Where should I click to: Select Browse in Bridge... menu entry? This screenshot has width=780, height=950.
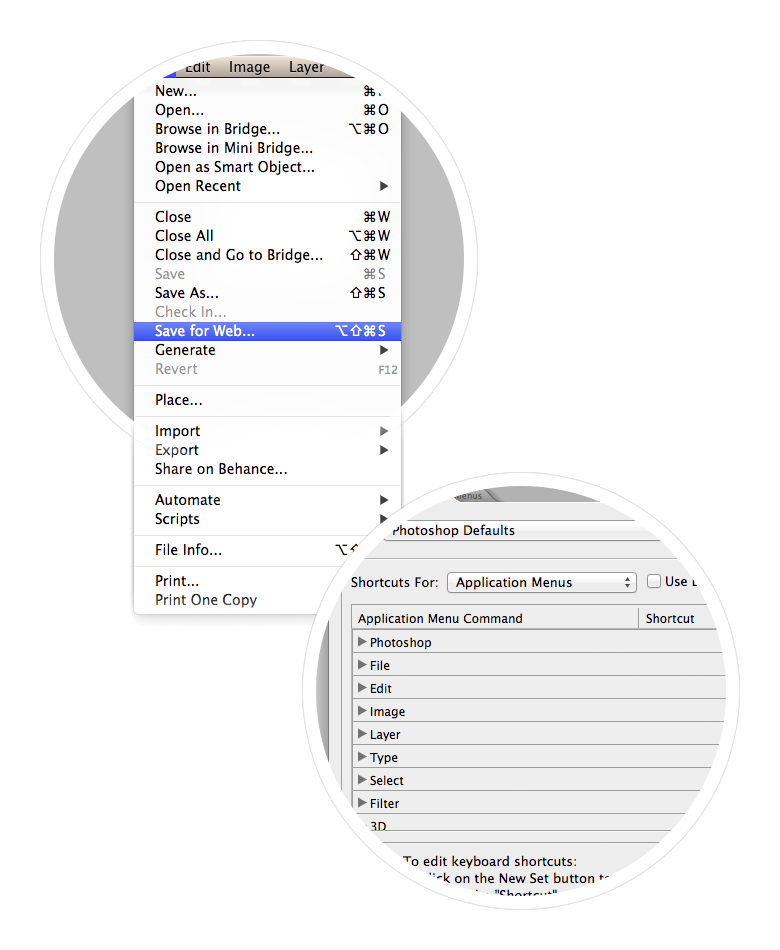pos(267,129)
